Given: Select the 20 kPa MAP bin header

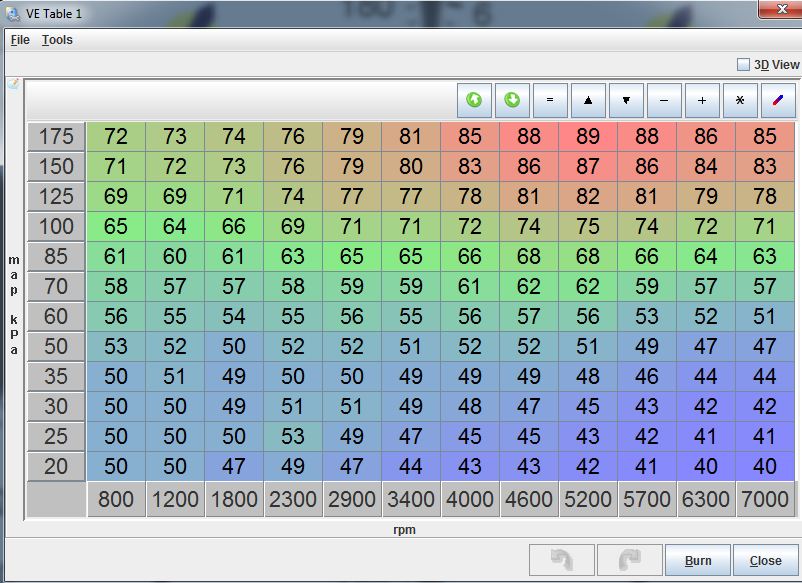Looking at the screenshot, I should pos(56,466).
